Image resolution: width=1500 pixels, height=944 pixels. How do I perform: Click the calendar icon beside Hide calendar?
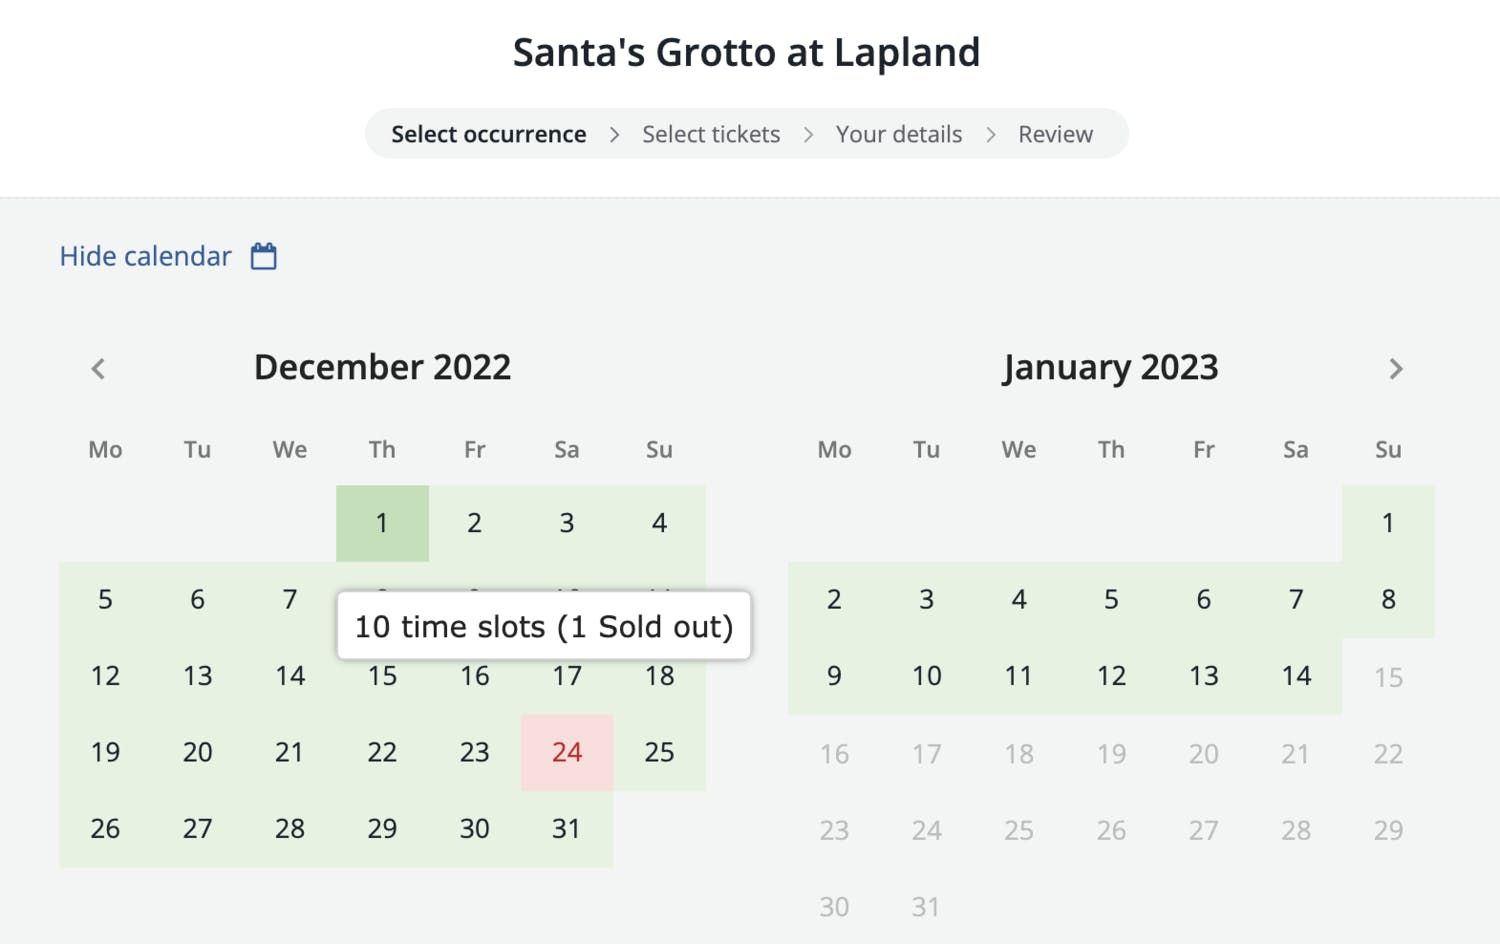tap(263, 256)
